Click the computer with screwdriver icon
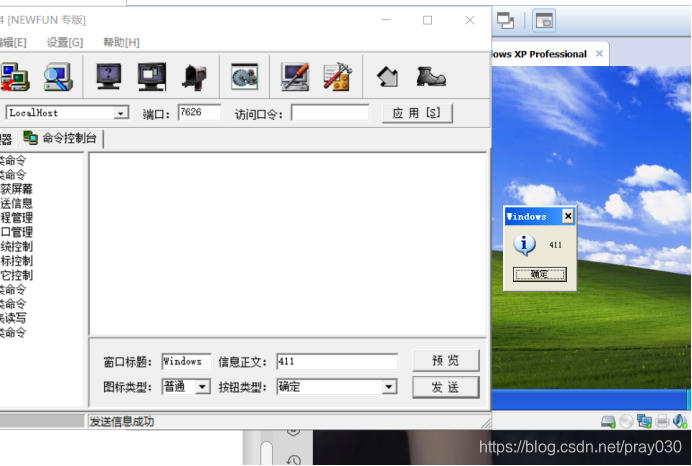This screenshot has height=466, width=692. 295,77
